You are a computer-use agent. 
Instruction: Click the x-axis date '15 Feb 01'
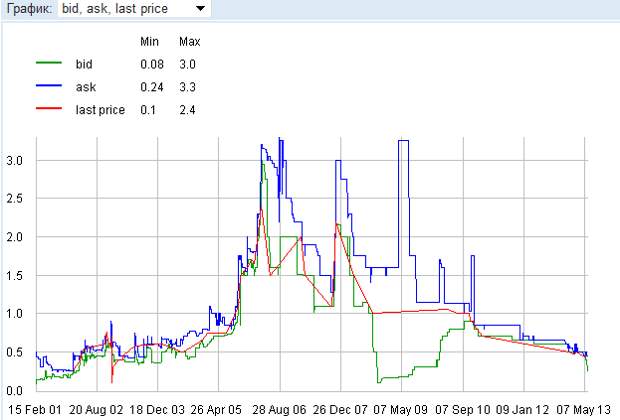pyautogui.click(x=35, y=410)
